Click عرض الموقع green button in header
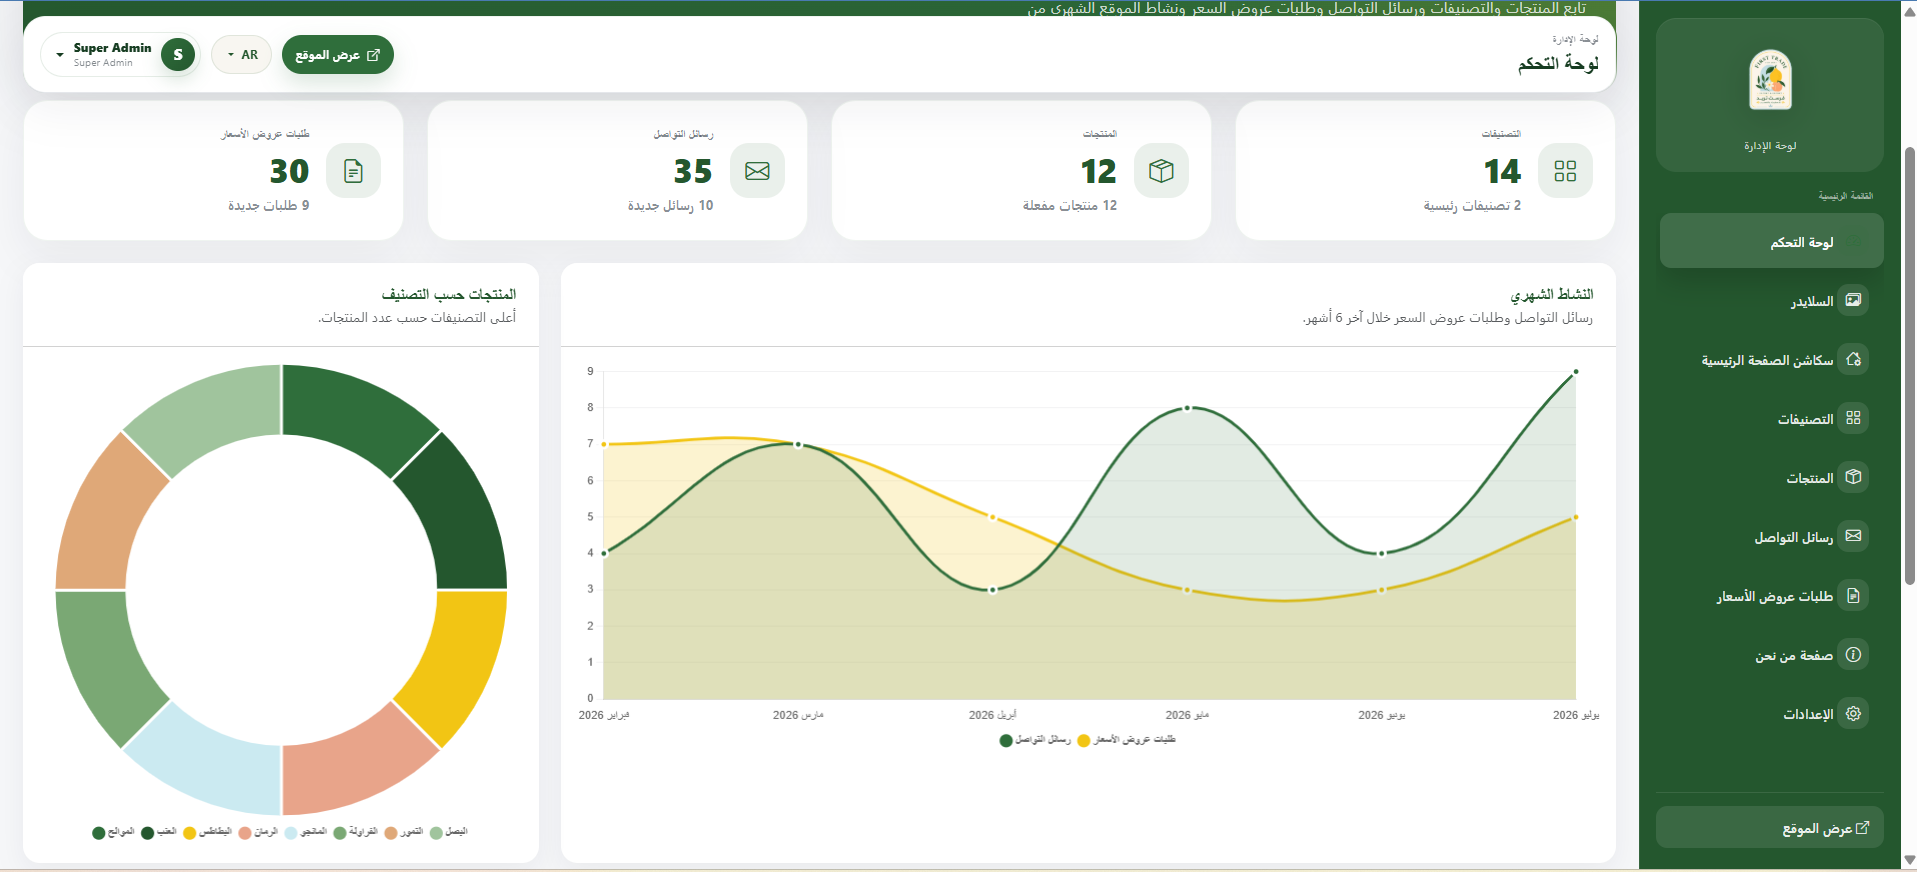This screenshot has width=1917, height=872. point(337,55)
